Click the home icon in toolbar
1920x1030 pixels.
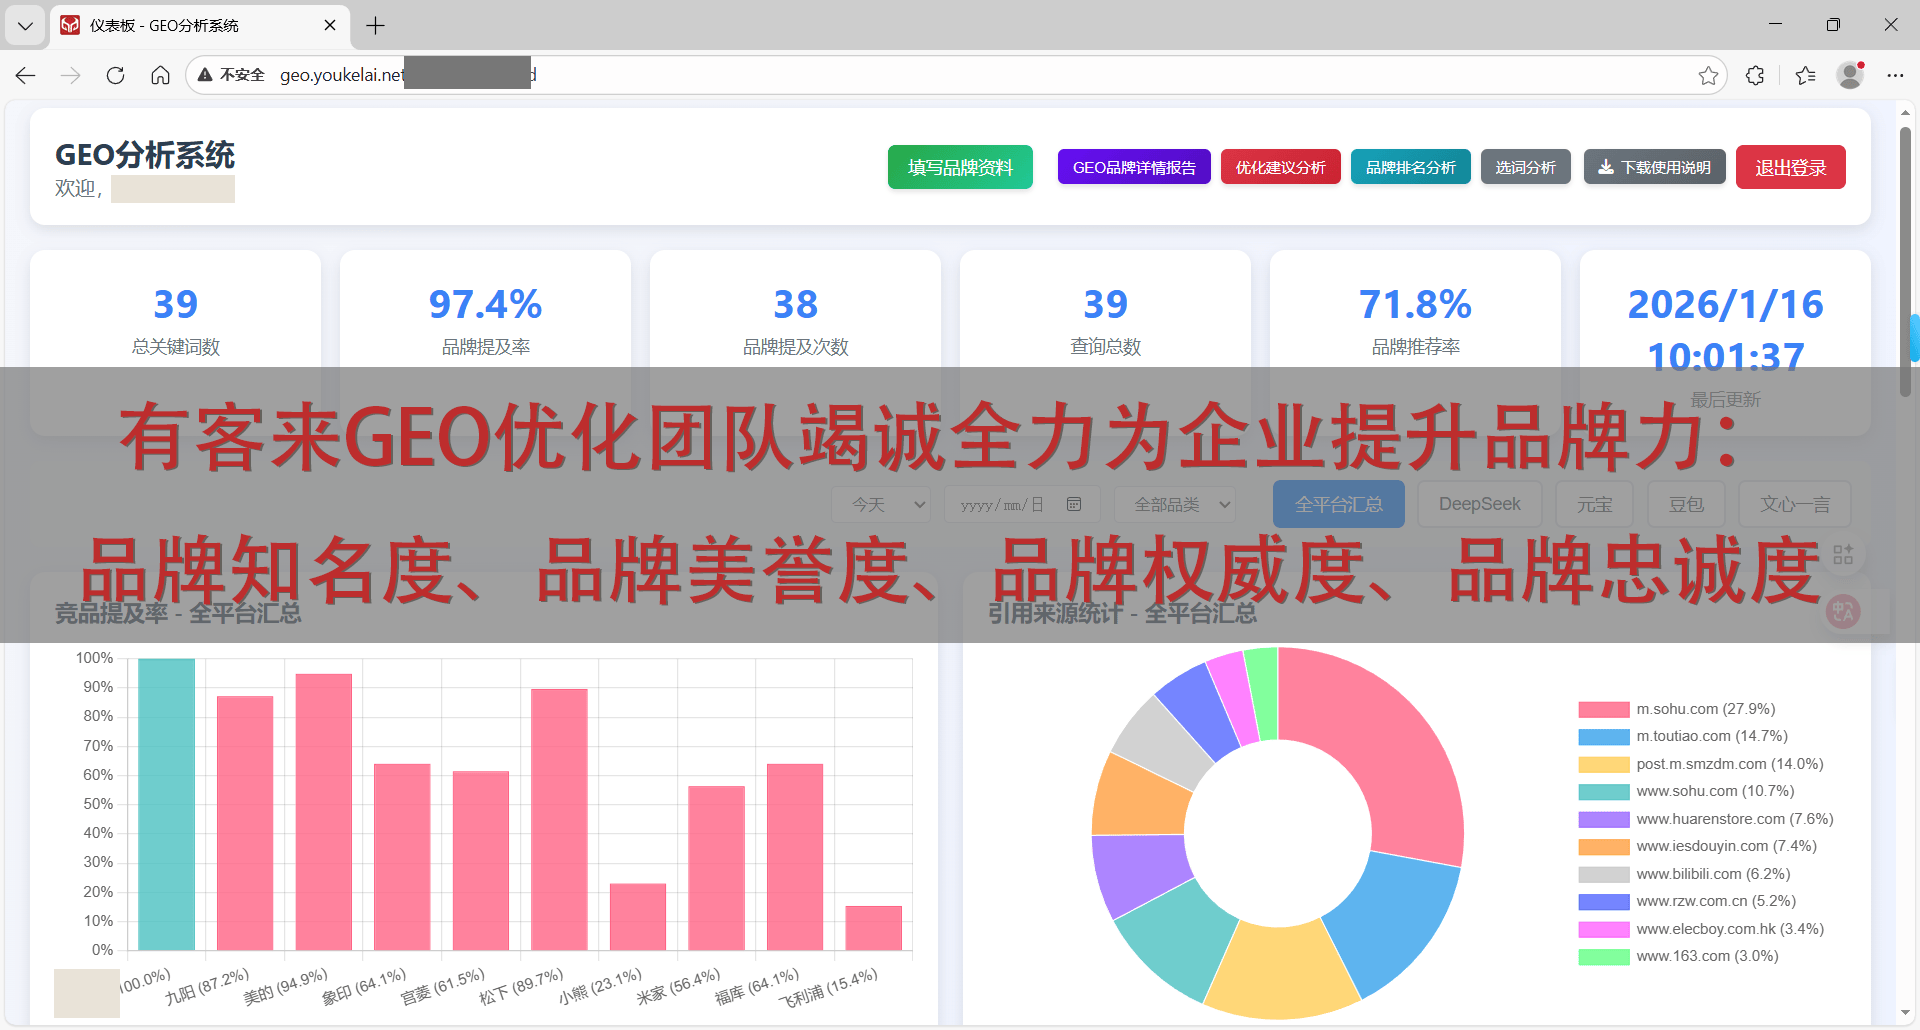[160, 75]
